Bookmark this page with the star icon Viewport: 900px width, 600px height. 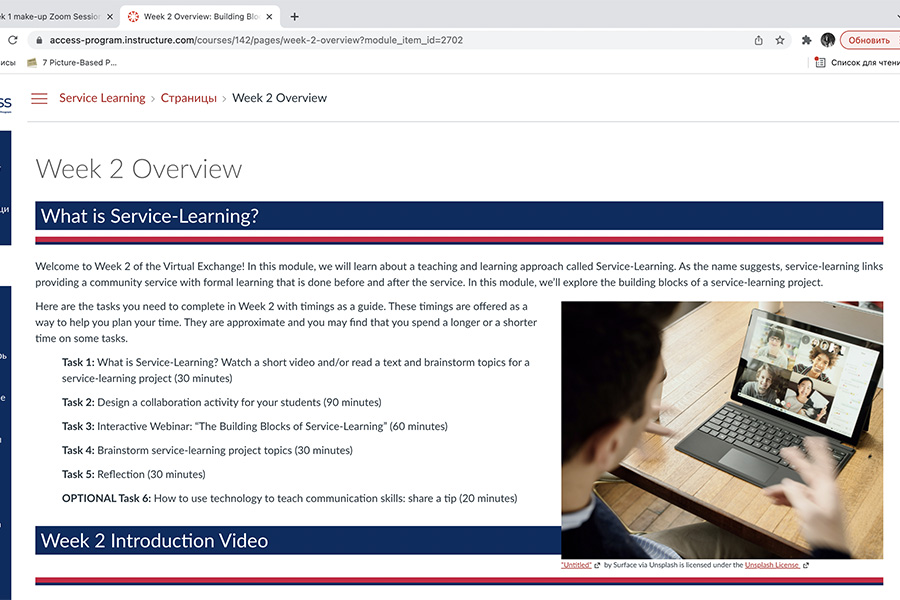point(779,40)
